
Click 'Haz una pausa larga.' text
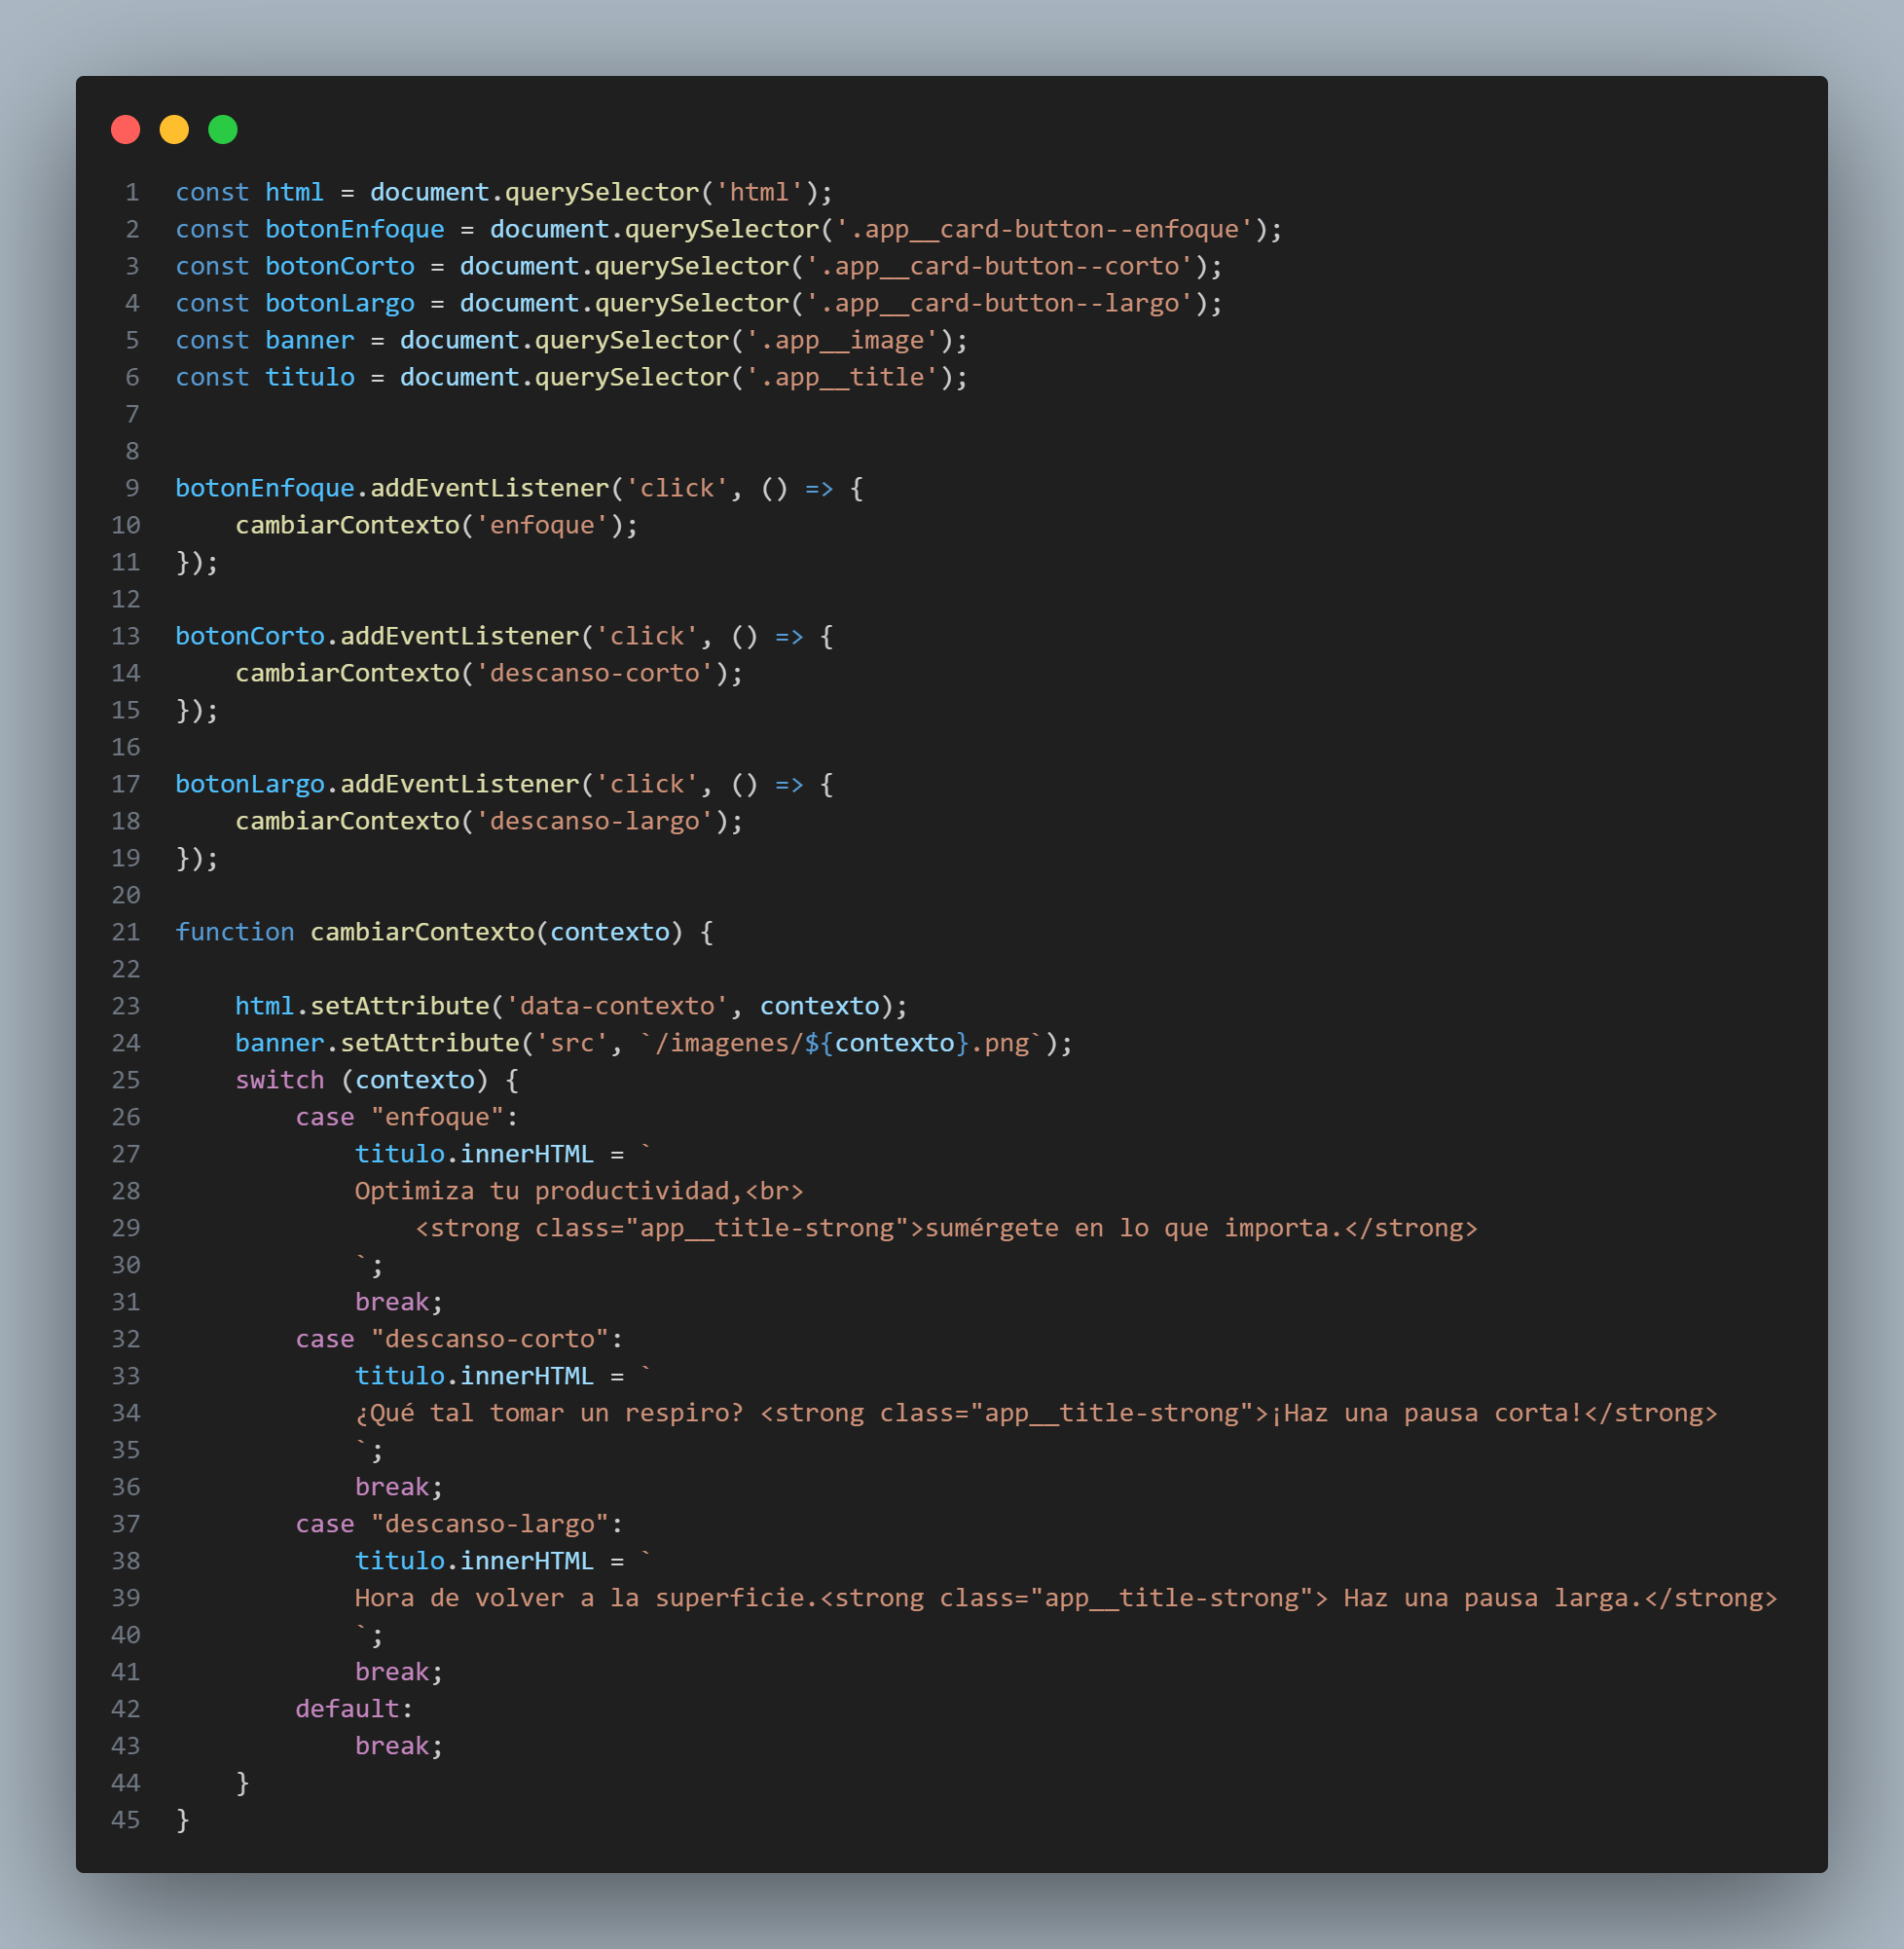pos(1494,1598)
